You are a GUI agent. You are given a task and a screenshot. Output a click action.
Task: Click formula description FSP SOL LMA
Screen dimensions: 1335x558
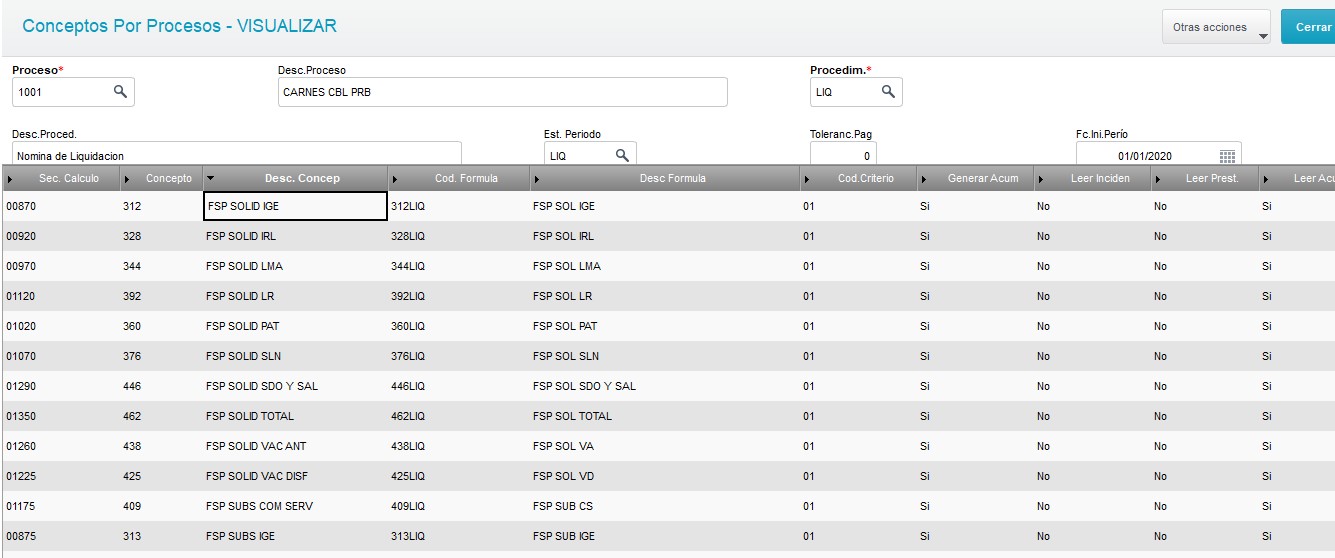pyautogui.click(x=566, y=266)
